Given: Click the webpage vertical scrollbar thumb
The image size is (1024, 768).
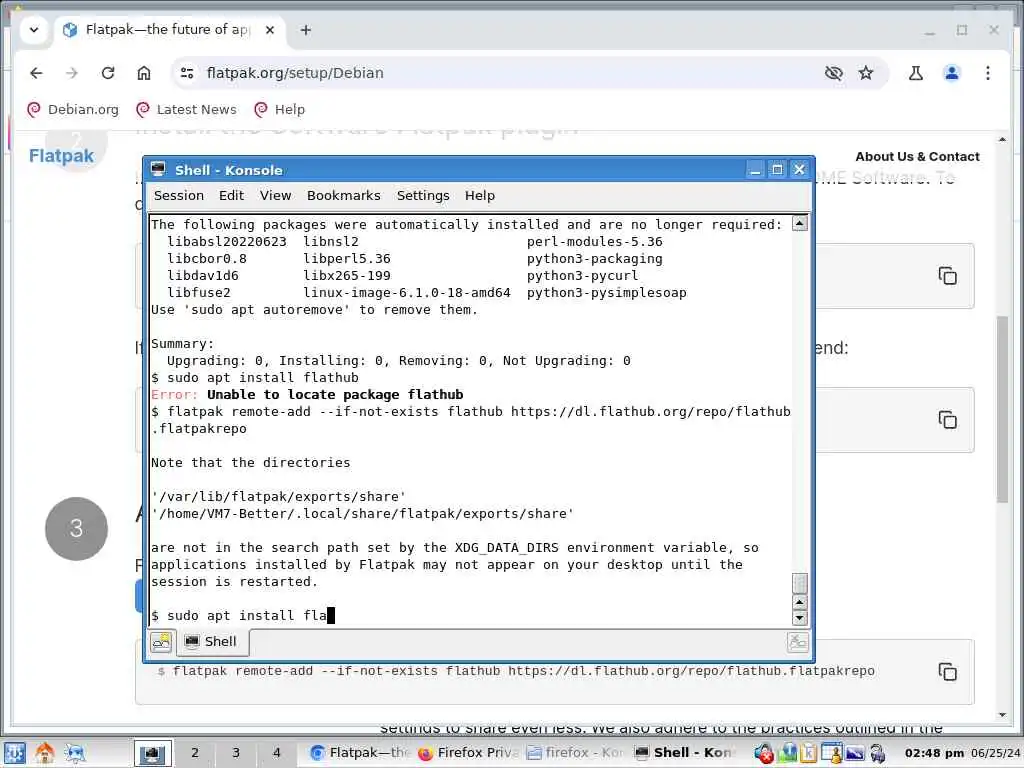Looking at the screenshot, I should click(1002, 409).
